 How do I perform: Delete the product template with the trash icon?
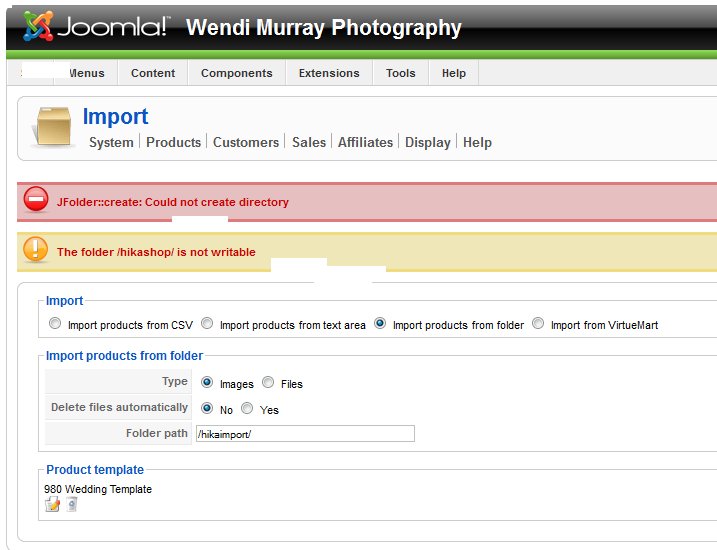[72, 505]
